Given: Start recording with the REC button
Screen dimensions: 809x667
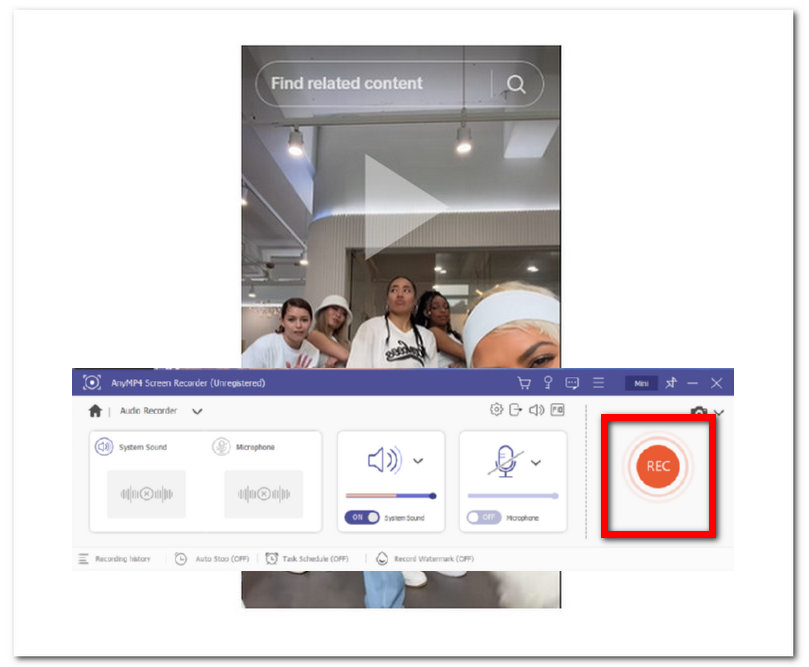Looking at the screenshot, I should coord(657,466).
